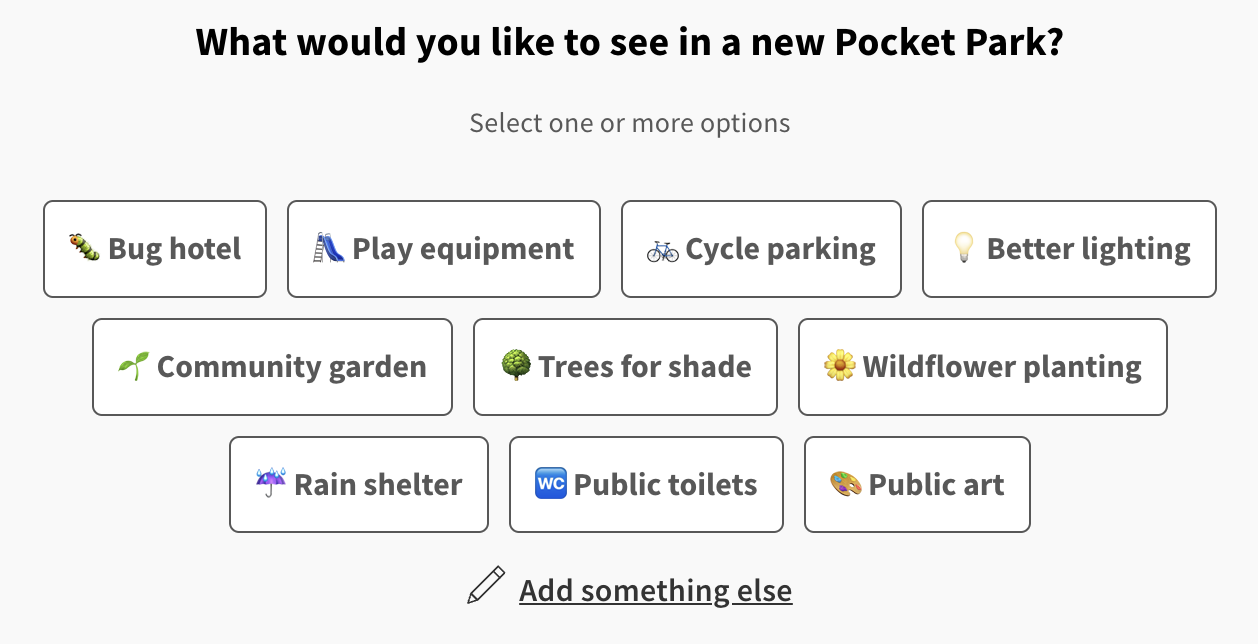The height and width of the screenshot is (644, 1258).
Task: Click the pencil edit icon
Action: click(486, 586)
